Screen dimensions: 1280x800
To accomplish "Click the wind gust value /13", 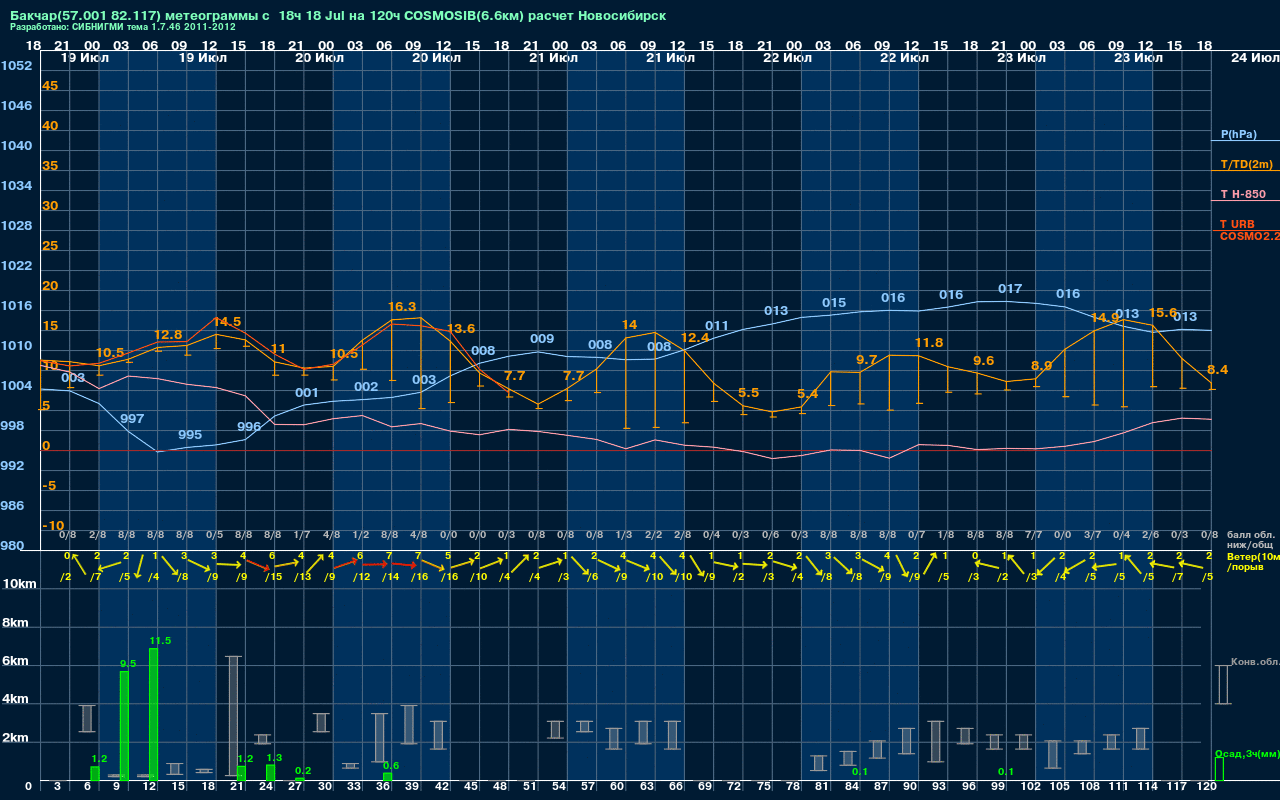I will [x=304, y=577].
